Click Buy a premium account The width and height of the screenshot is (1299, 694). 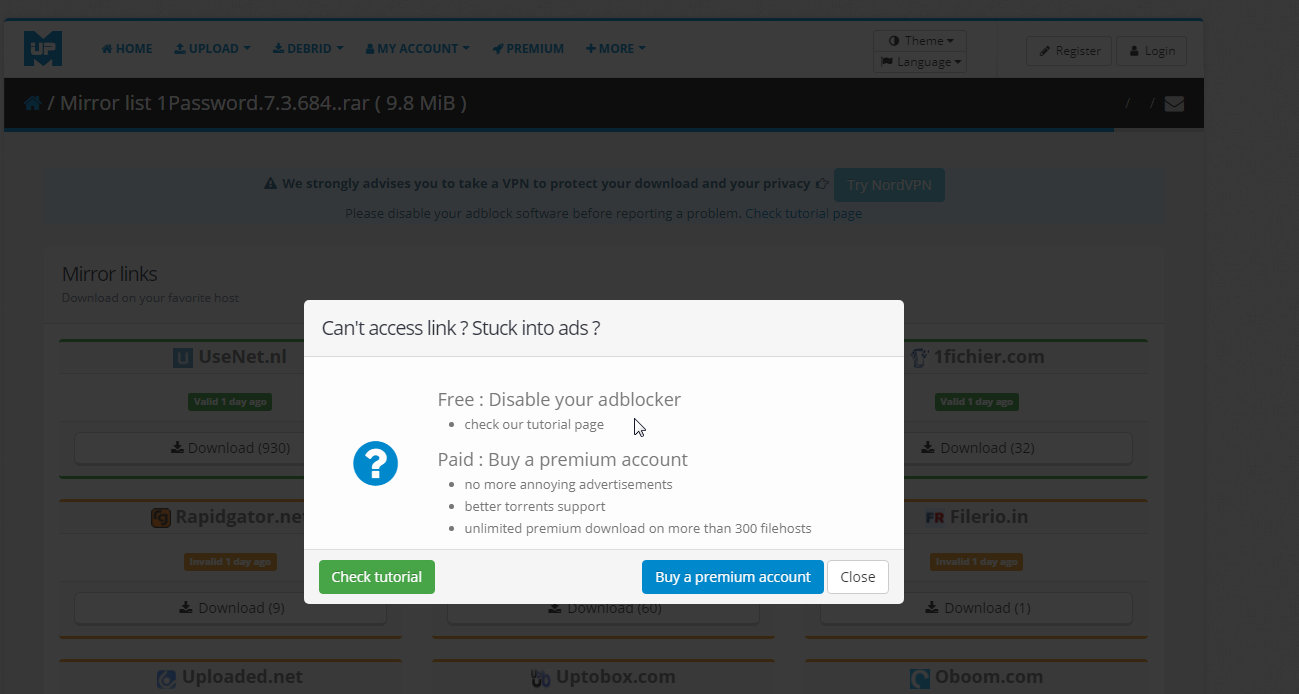click(733, 577)
